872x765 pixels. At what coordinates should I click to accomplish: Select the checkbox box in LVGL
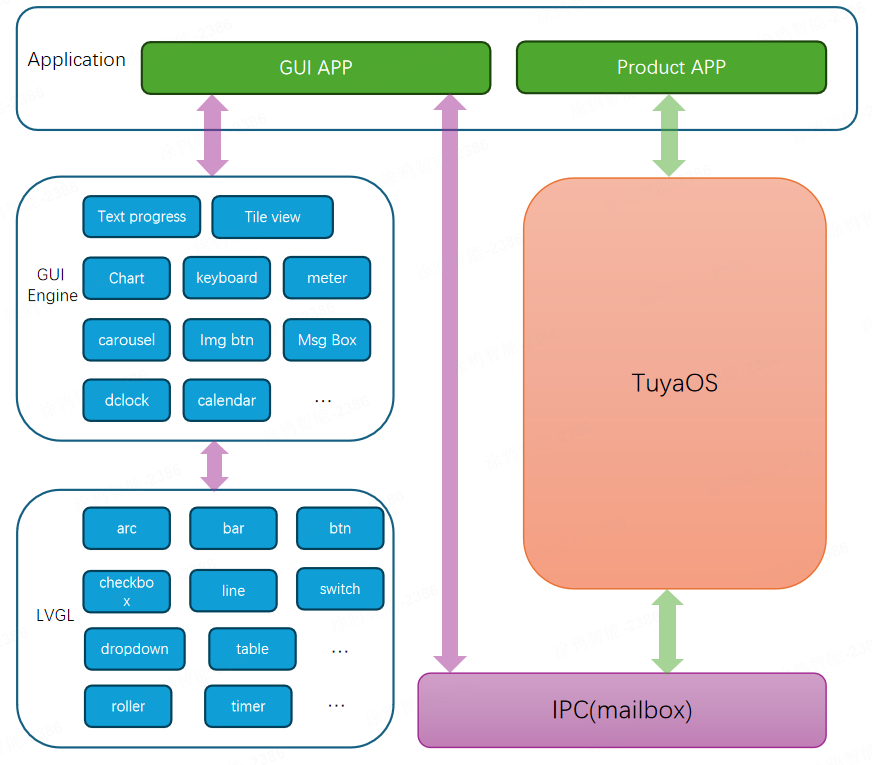click(x=127, y=592)
